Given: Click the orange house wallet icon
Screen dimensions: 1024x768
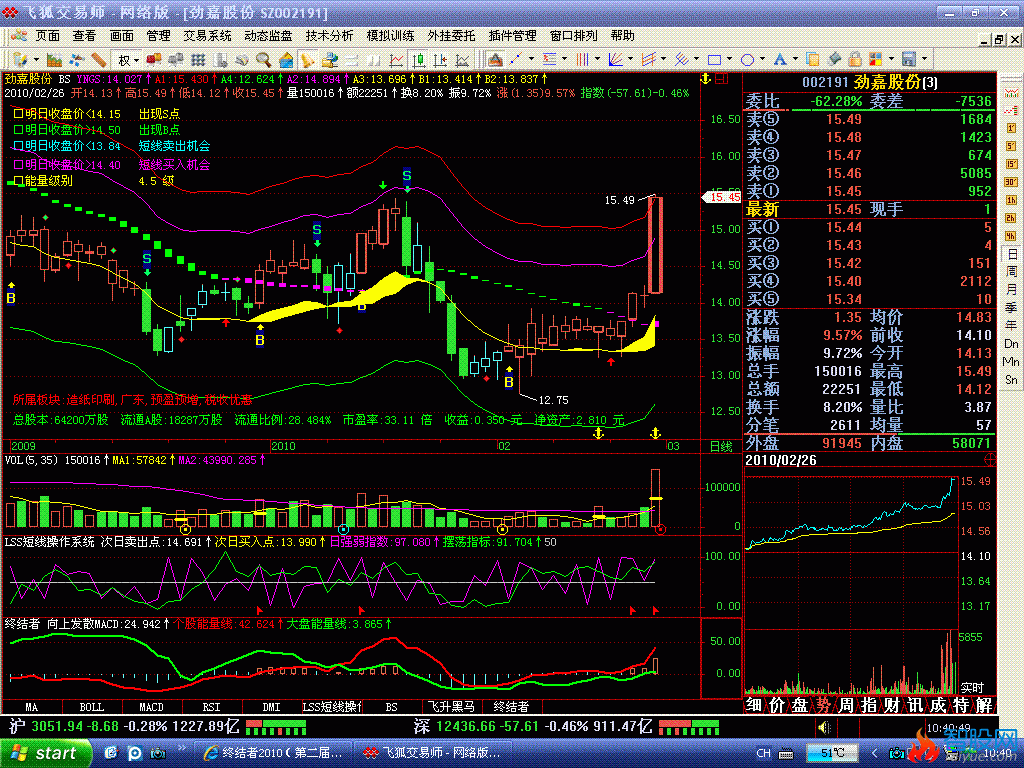Looking at the screenshot, I should pos(286,60).
